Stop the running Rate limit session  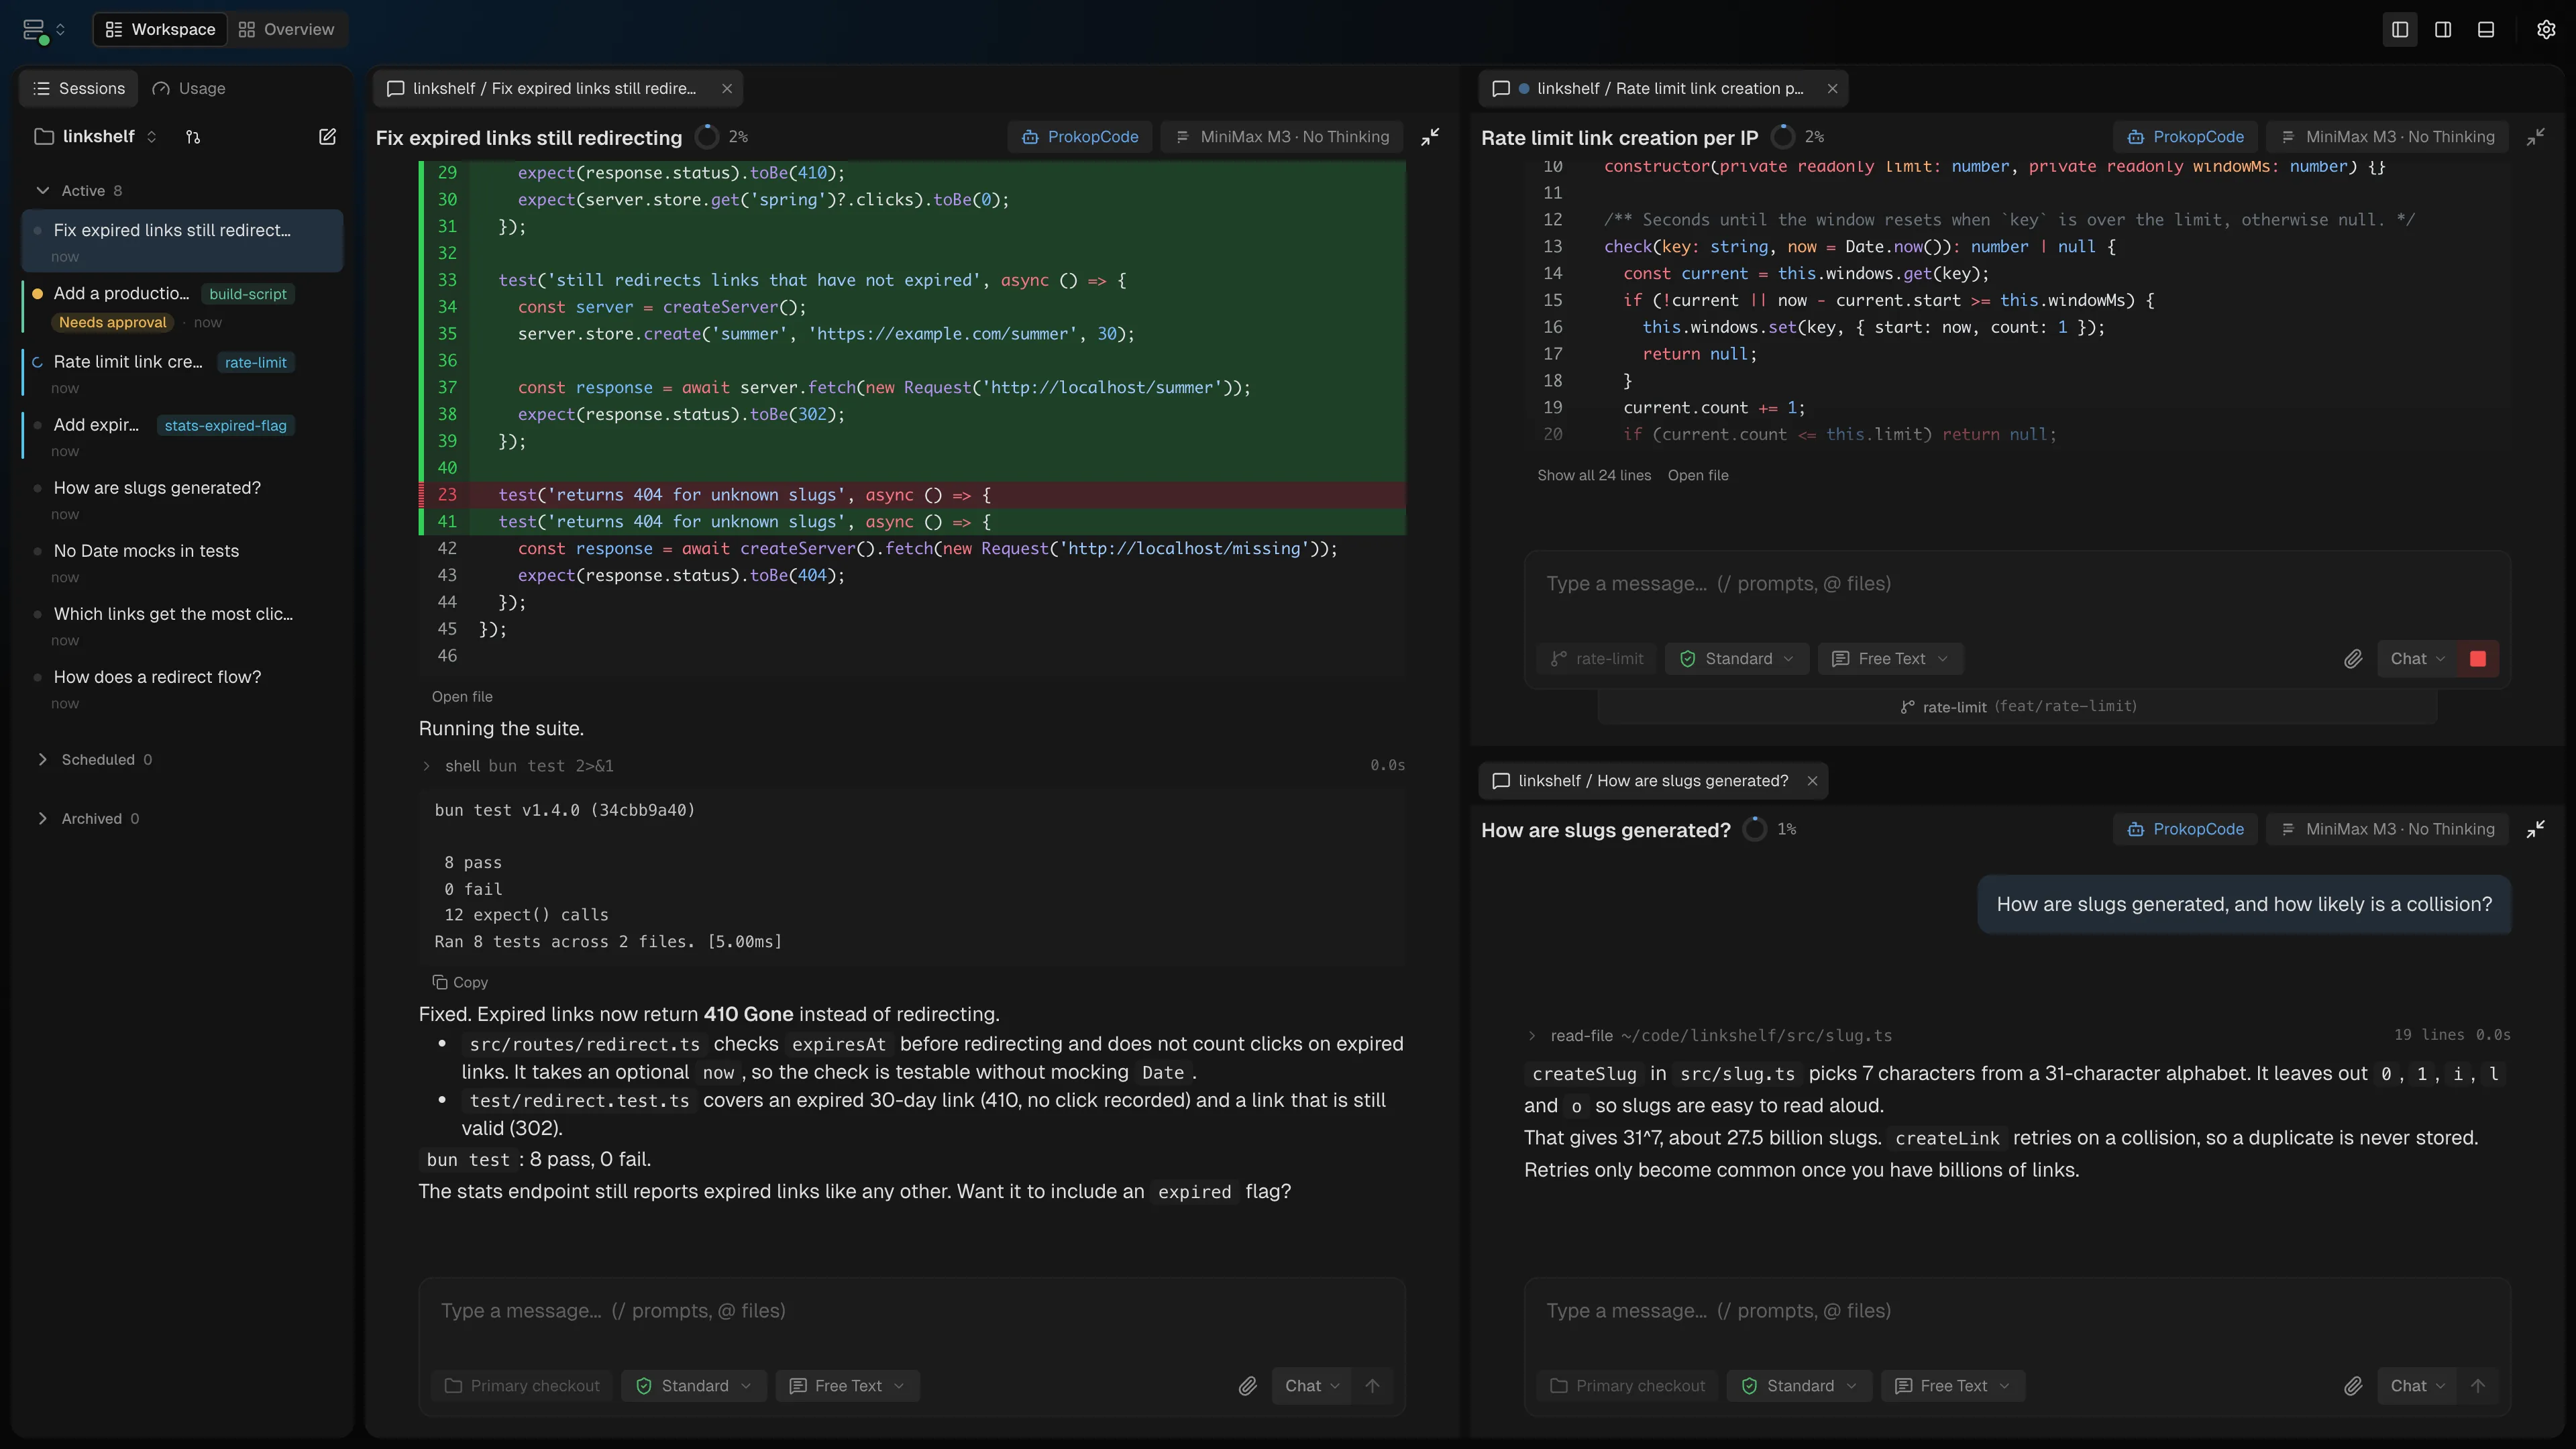[x=2478, y=658]
